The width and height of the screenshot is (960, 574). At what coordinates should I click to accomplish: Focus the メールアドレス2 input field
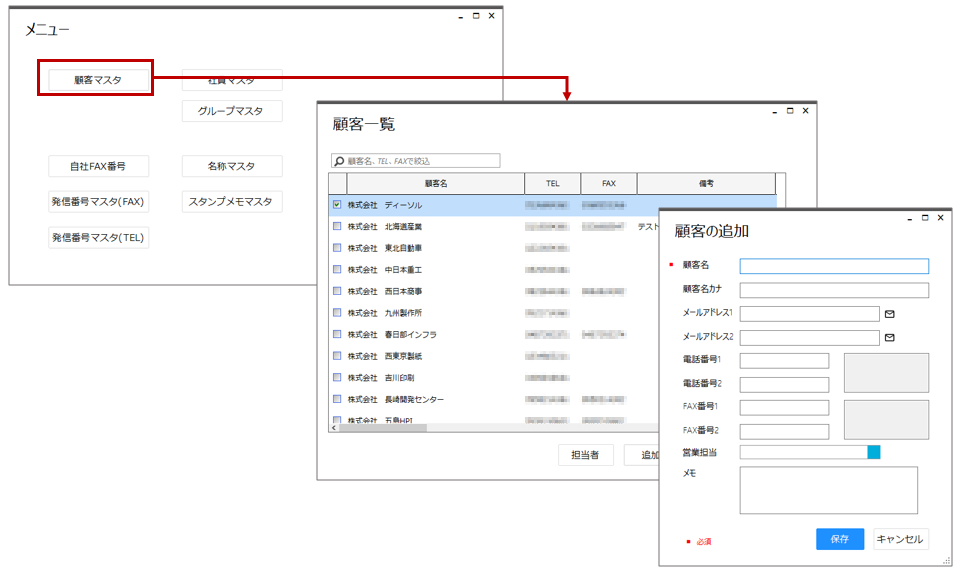809,337
